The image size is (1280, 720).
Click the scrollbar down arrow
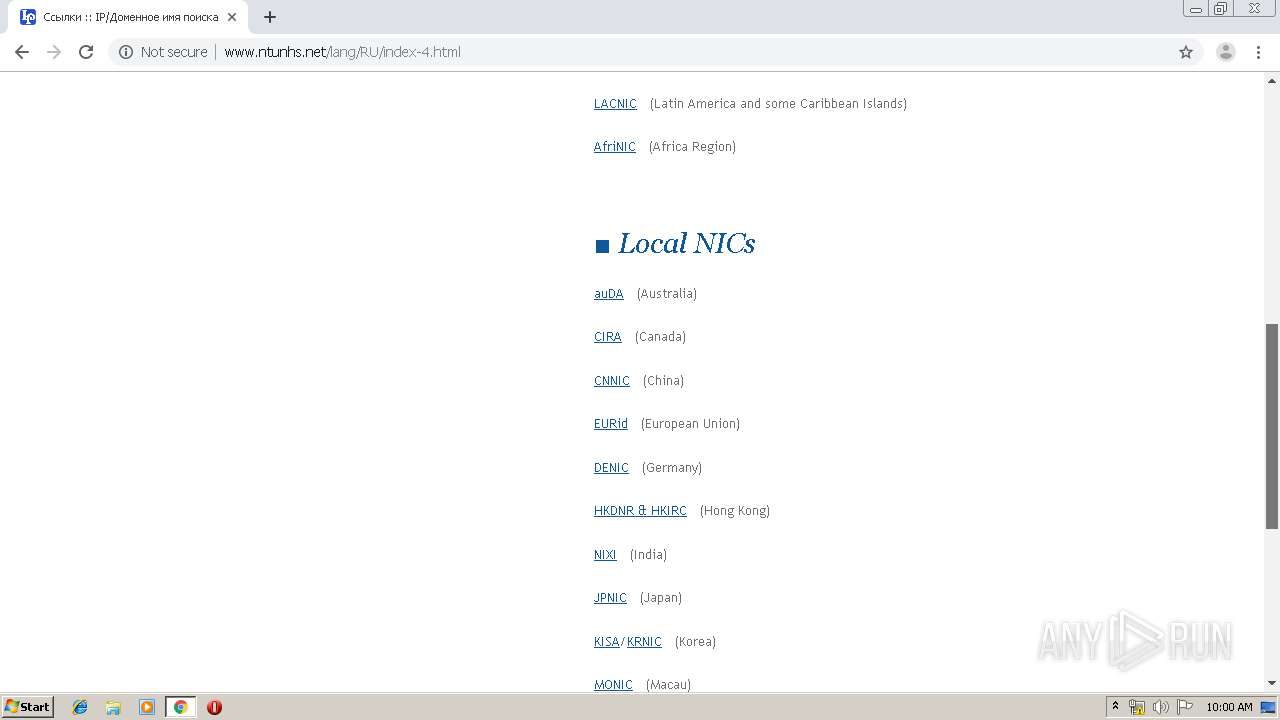1272,683
